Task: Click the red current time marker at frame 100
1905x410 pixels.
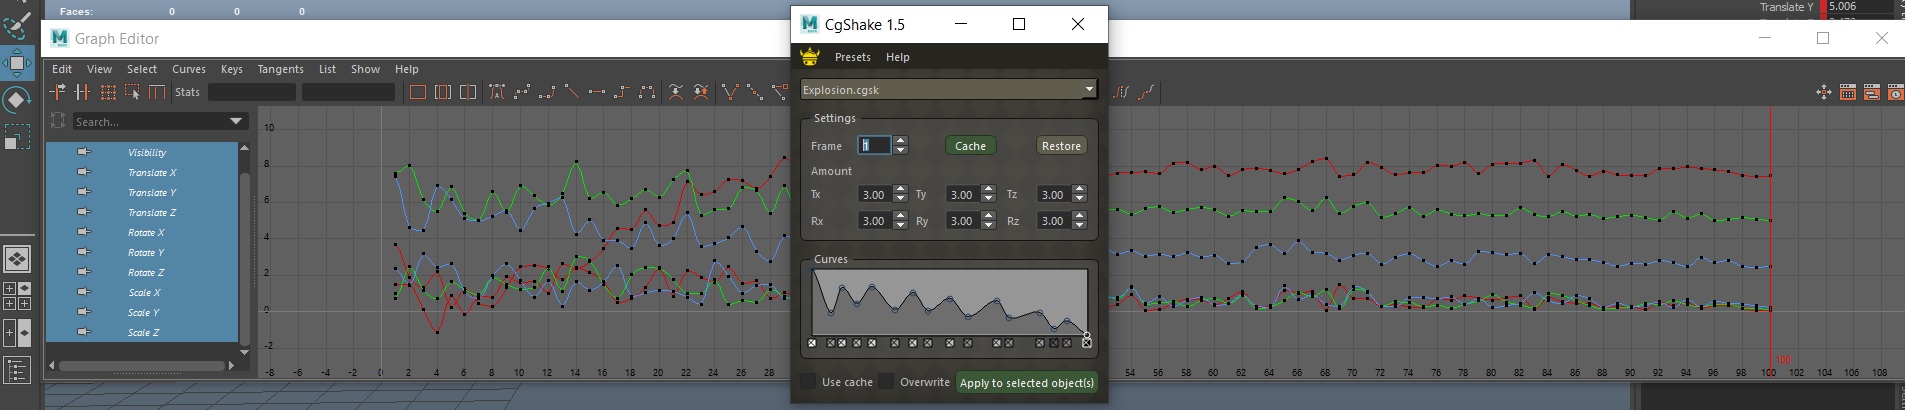Action: click(1771, 240)
